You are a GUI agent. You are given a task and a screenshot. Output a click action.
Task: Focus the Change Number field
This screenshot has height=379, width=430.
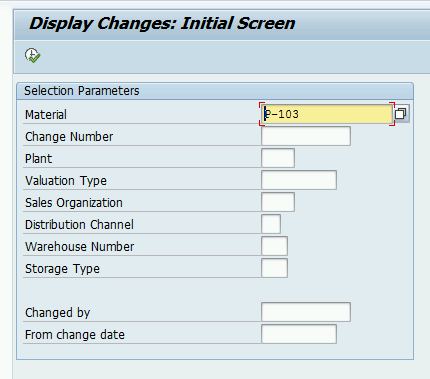[306, 136]
